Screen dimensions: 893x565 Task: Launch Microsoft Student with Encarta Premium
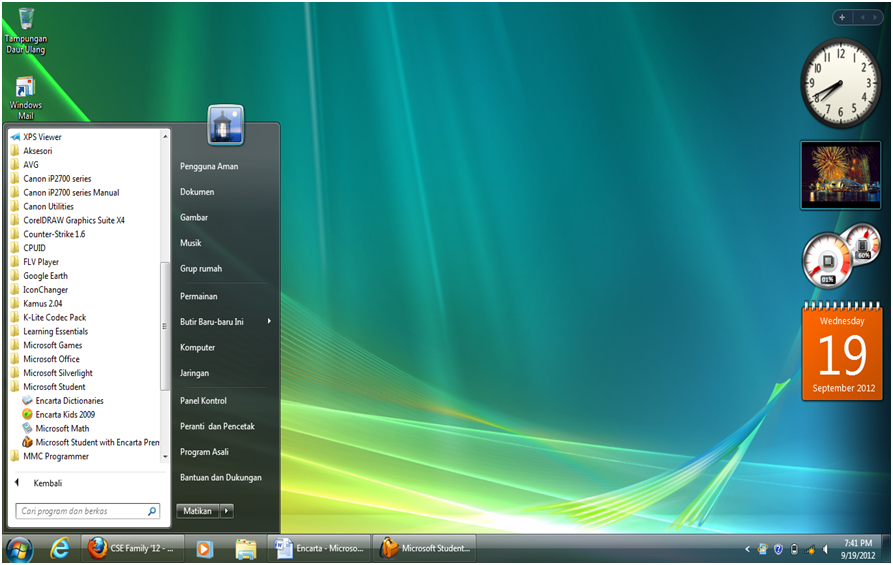[91, 442]
